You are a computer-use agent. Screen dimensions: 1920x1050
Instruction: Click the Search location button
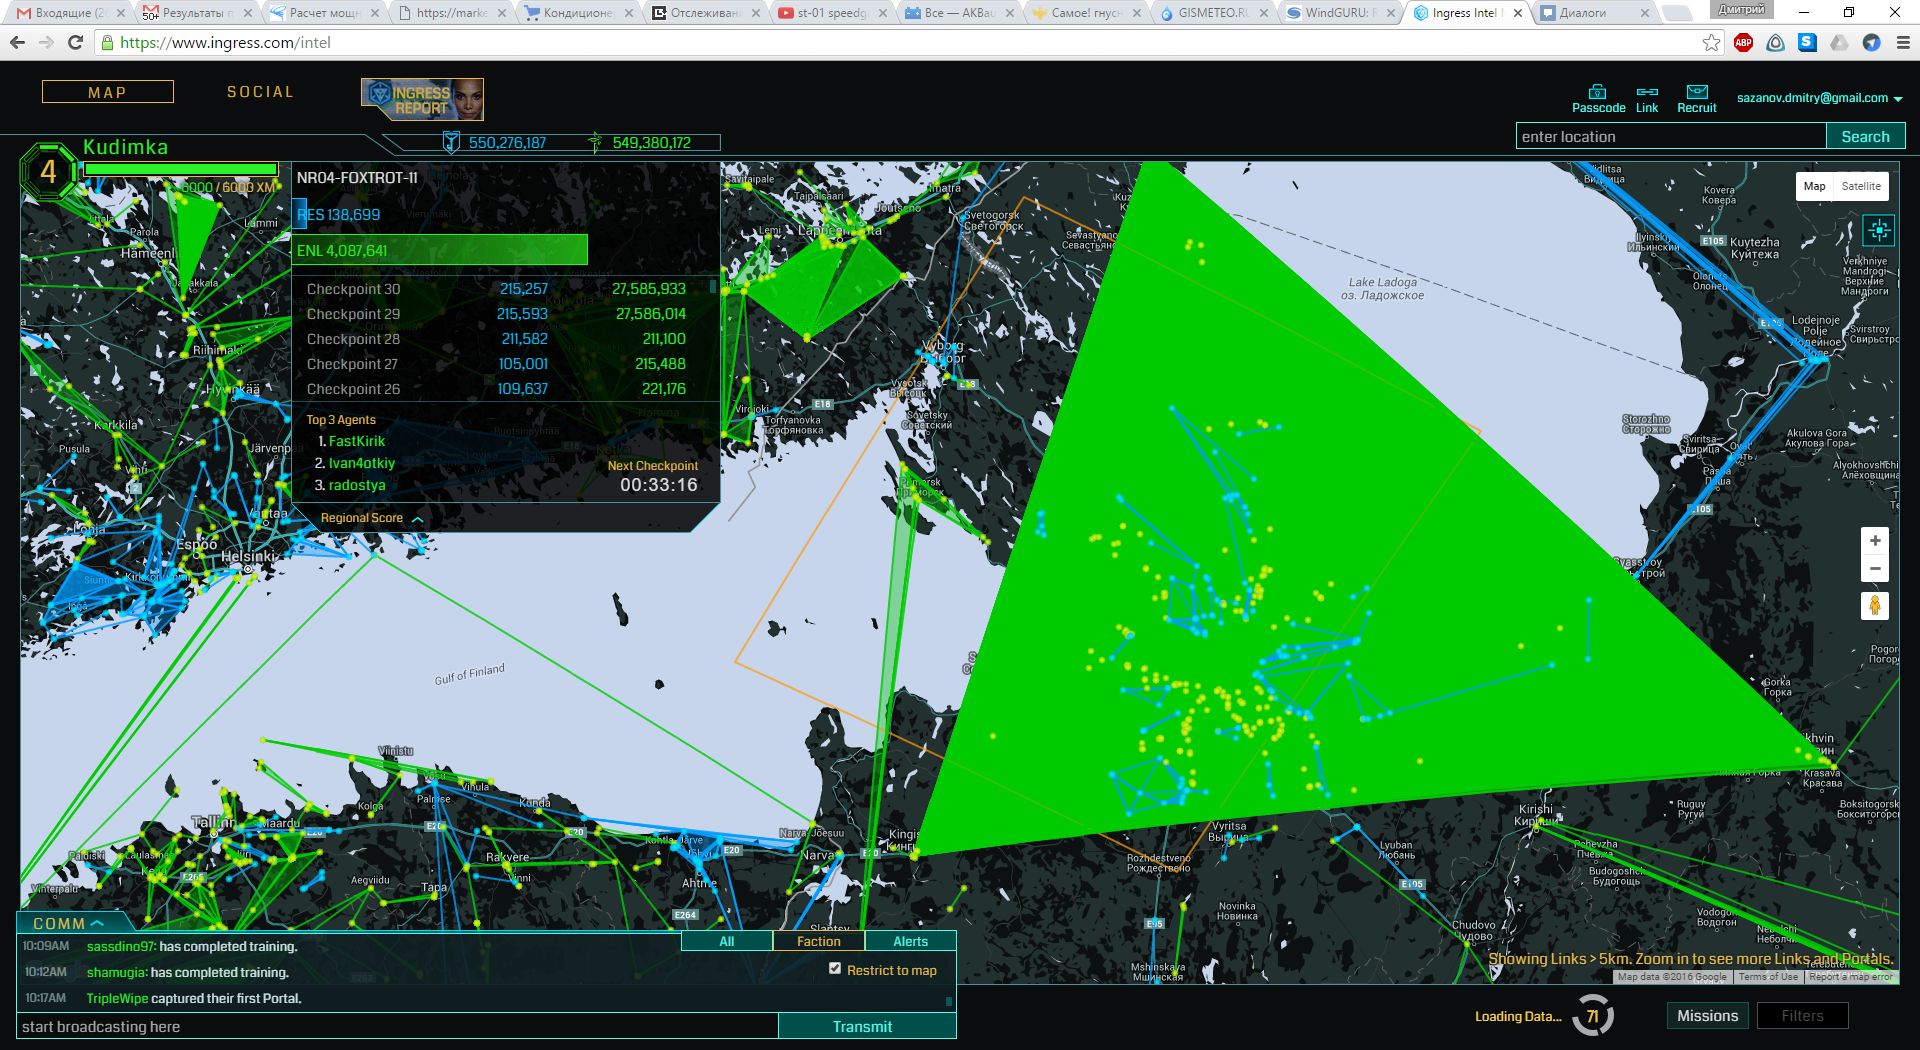pyautogui.click(x=1865, y=136)
